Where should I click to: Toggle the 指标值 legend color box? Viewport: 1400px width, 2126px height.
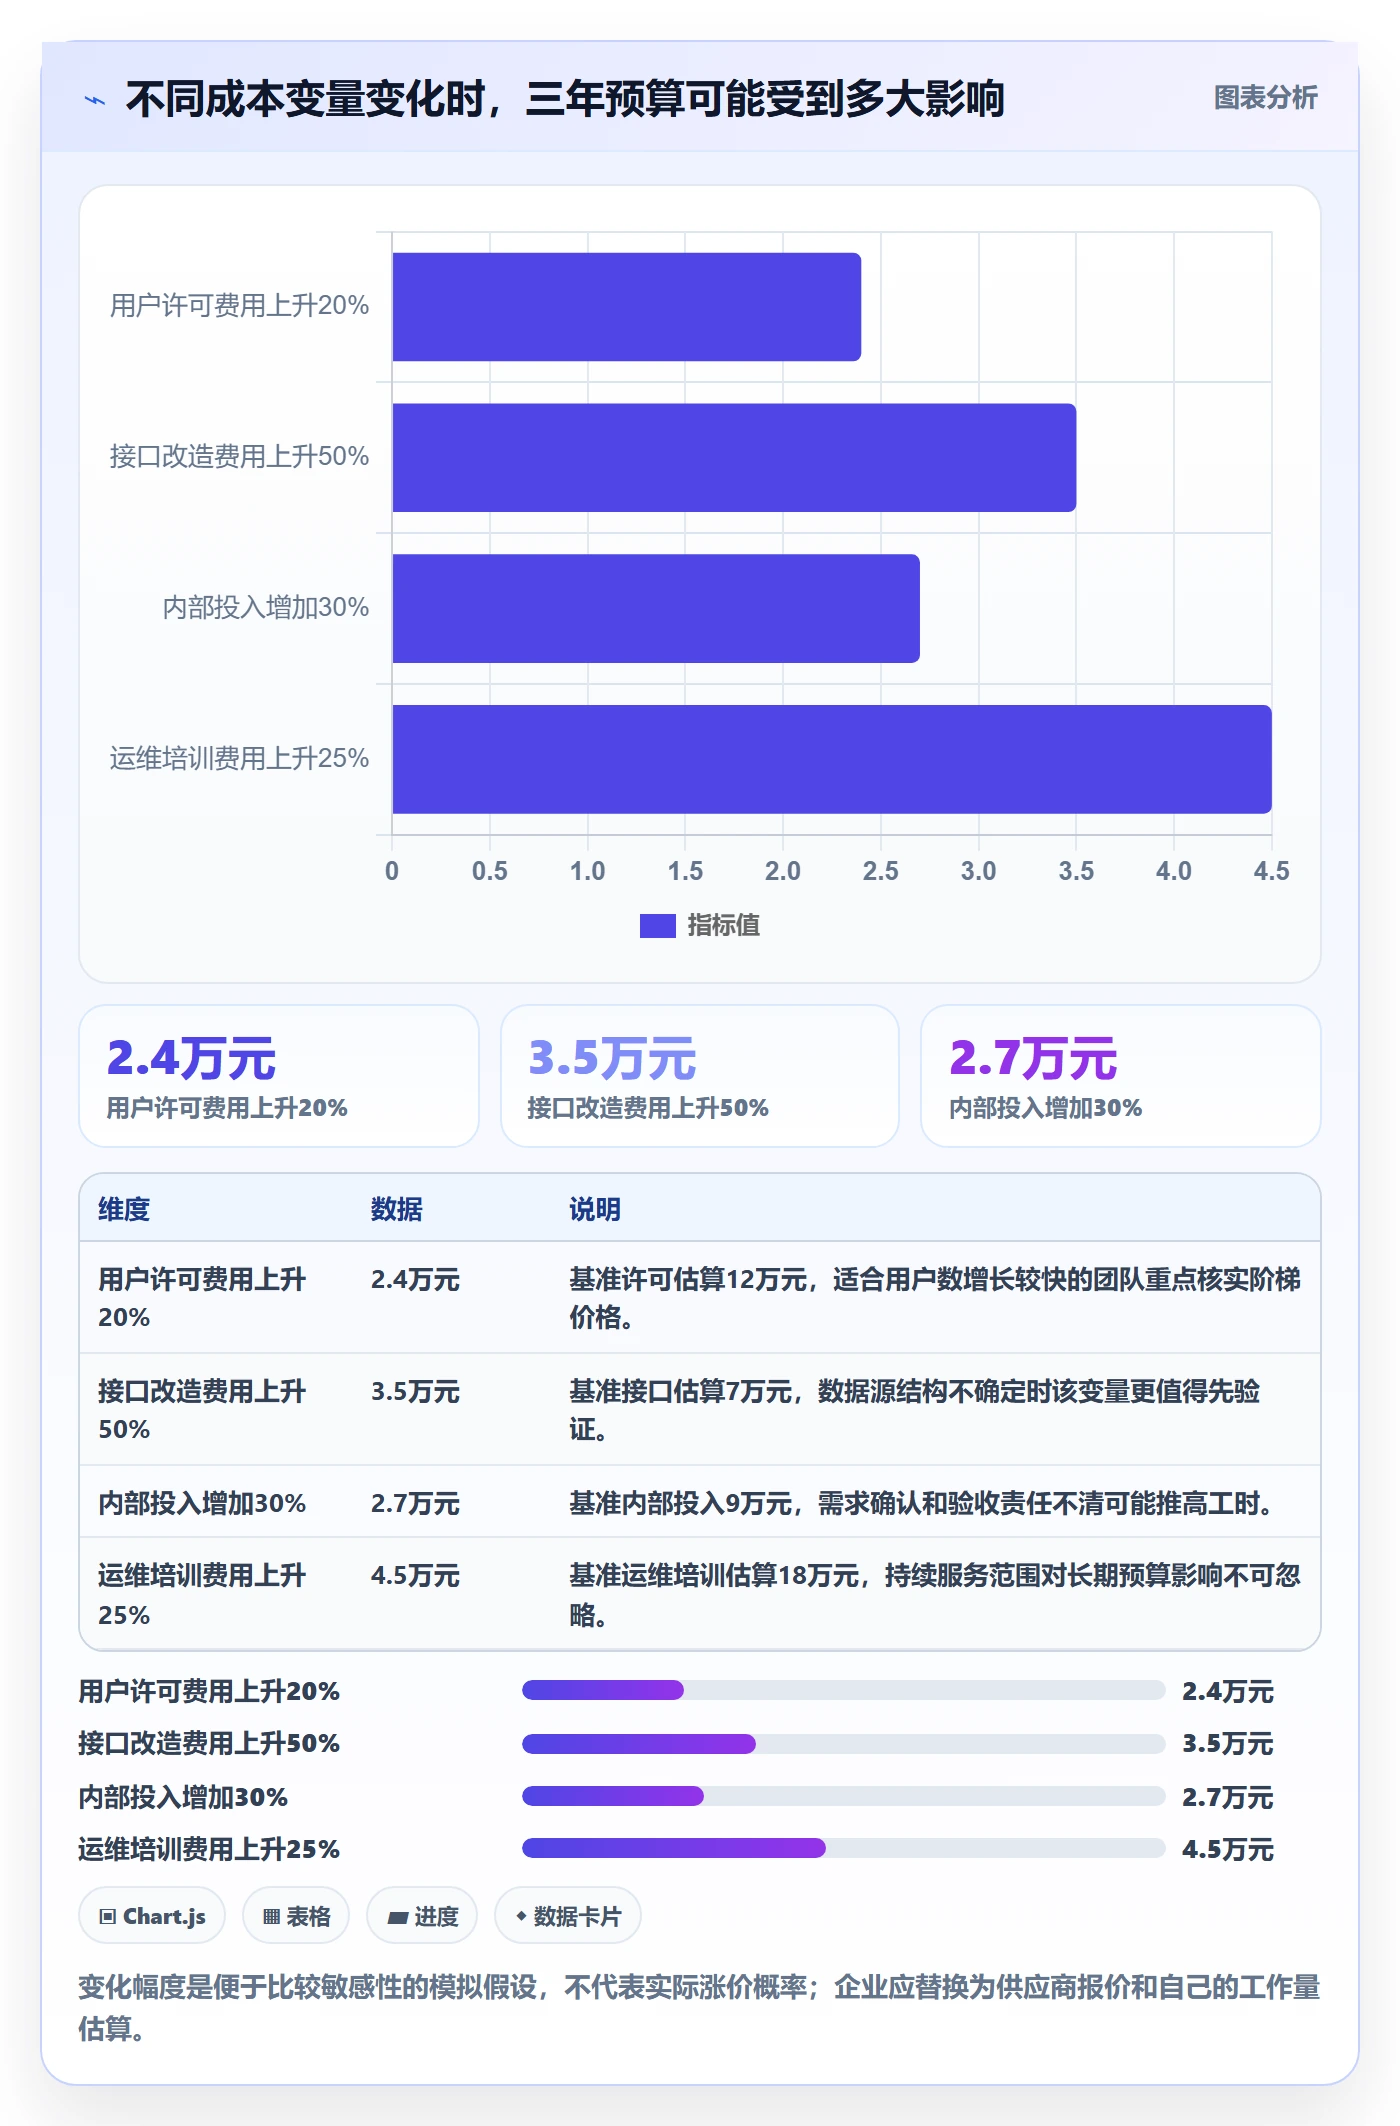[657, 925]
